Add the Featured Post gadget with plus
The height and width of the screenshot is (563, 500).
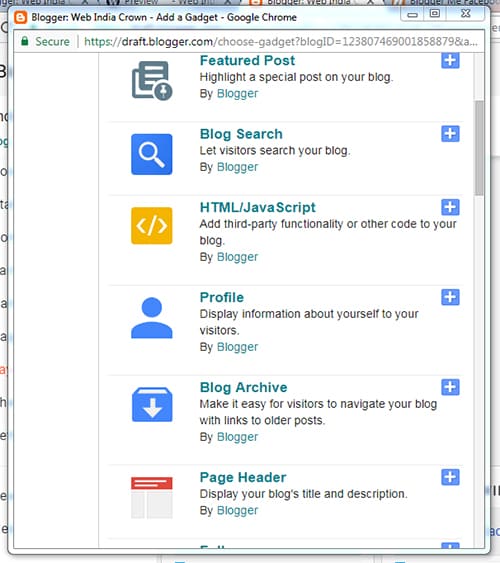(x=450, y=60)
